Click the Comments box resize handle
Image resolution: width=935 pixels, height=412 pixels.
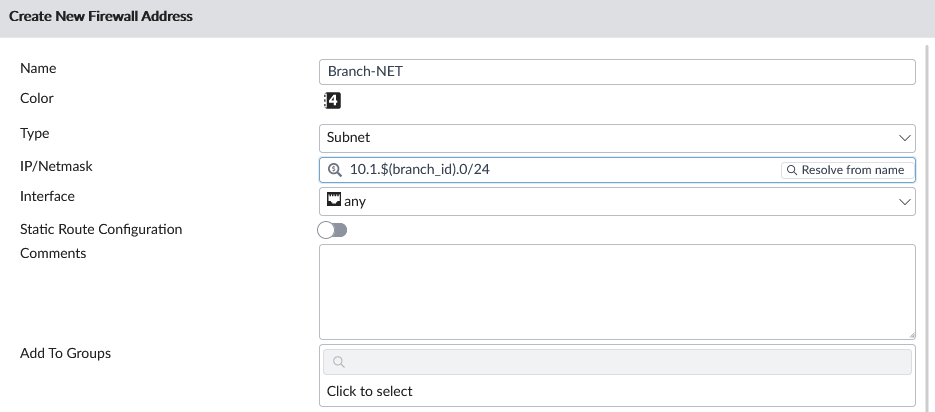click(x=911, y=334)
